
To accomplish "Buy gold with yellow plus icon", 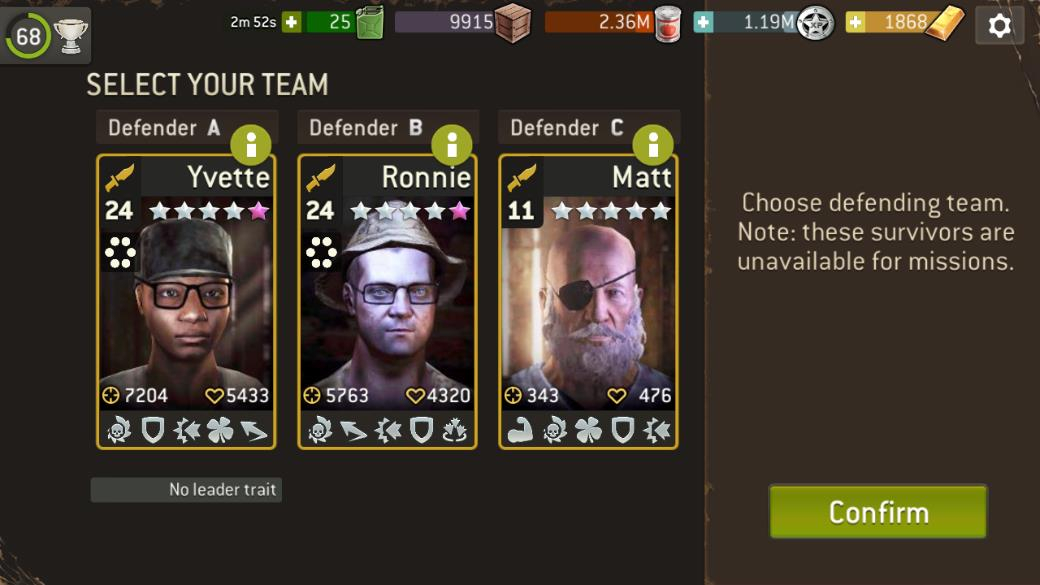I will point(855,22).
